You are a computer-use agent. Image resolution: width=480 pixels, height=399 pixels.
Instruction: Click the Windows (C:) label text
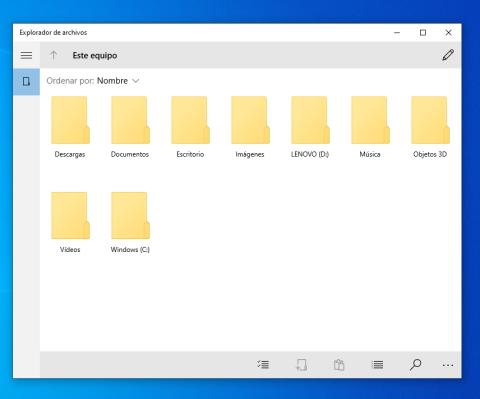(130, 250)
